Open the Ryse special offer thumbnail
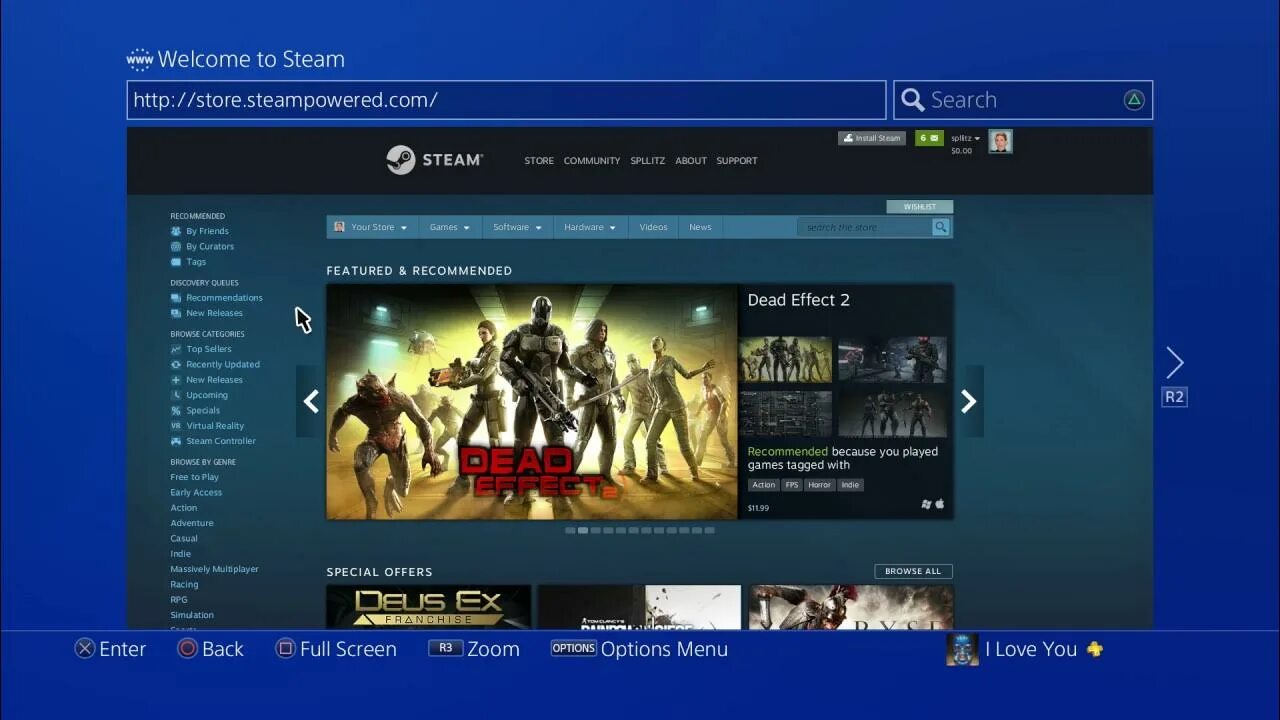Viewport: 1280px width, 720px height. point(851,607)
